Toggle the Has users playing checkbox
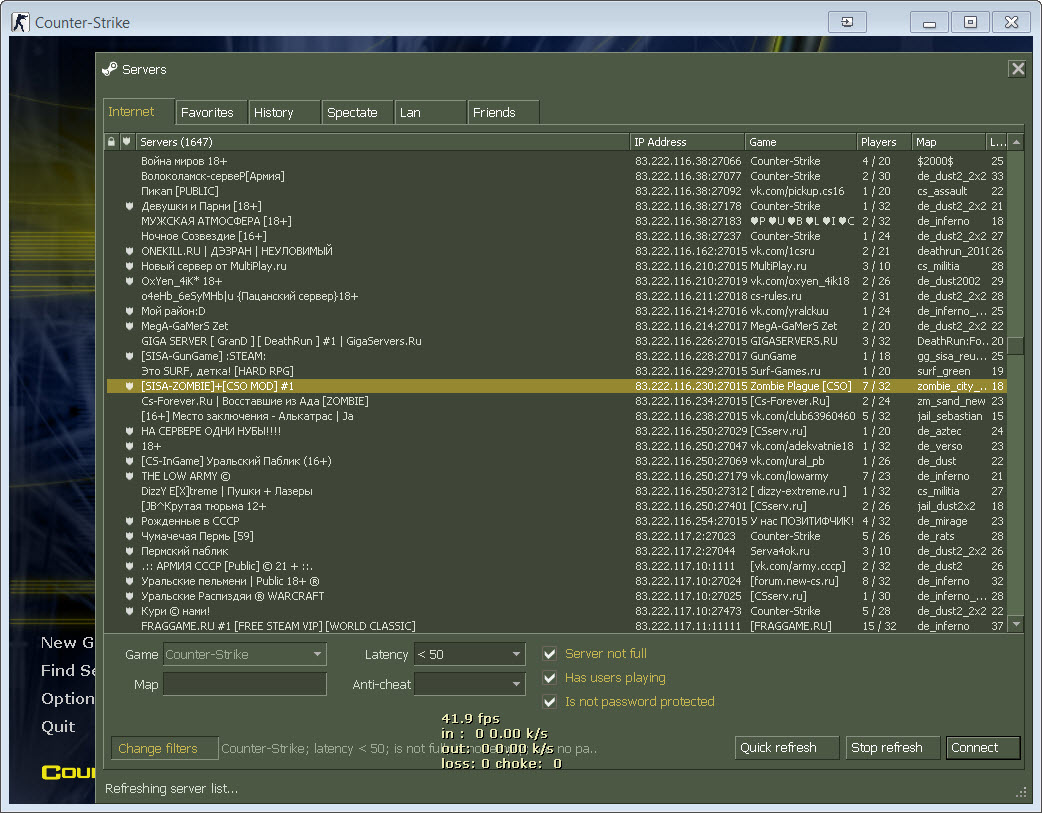Viewport: 1042px width, 813px height. [549, 678]
